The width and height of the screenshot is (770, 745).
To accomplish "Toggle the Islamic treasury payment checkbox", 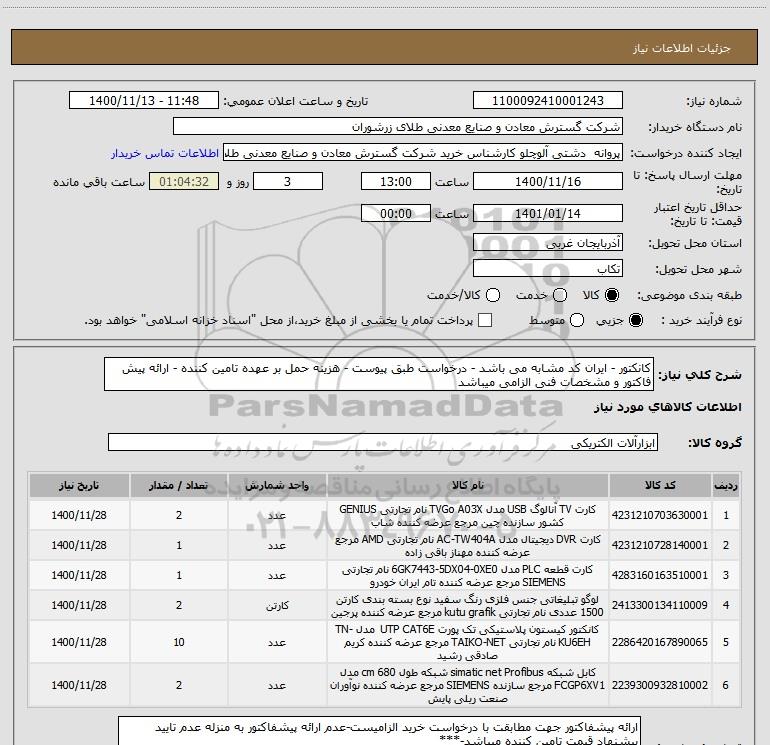I will [x=485, y=320].
